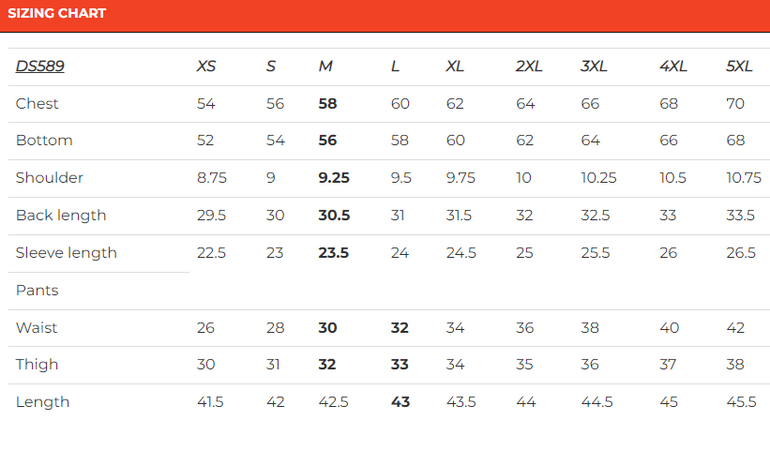Click the Back length row label
The height and width of the screenshot is (449, 770).
tap(61, 215)
